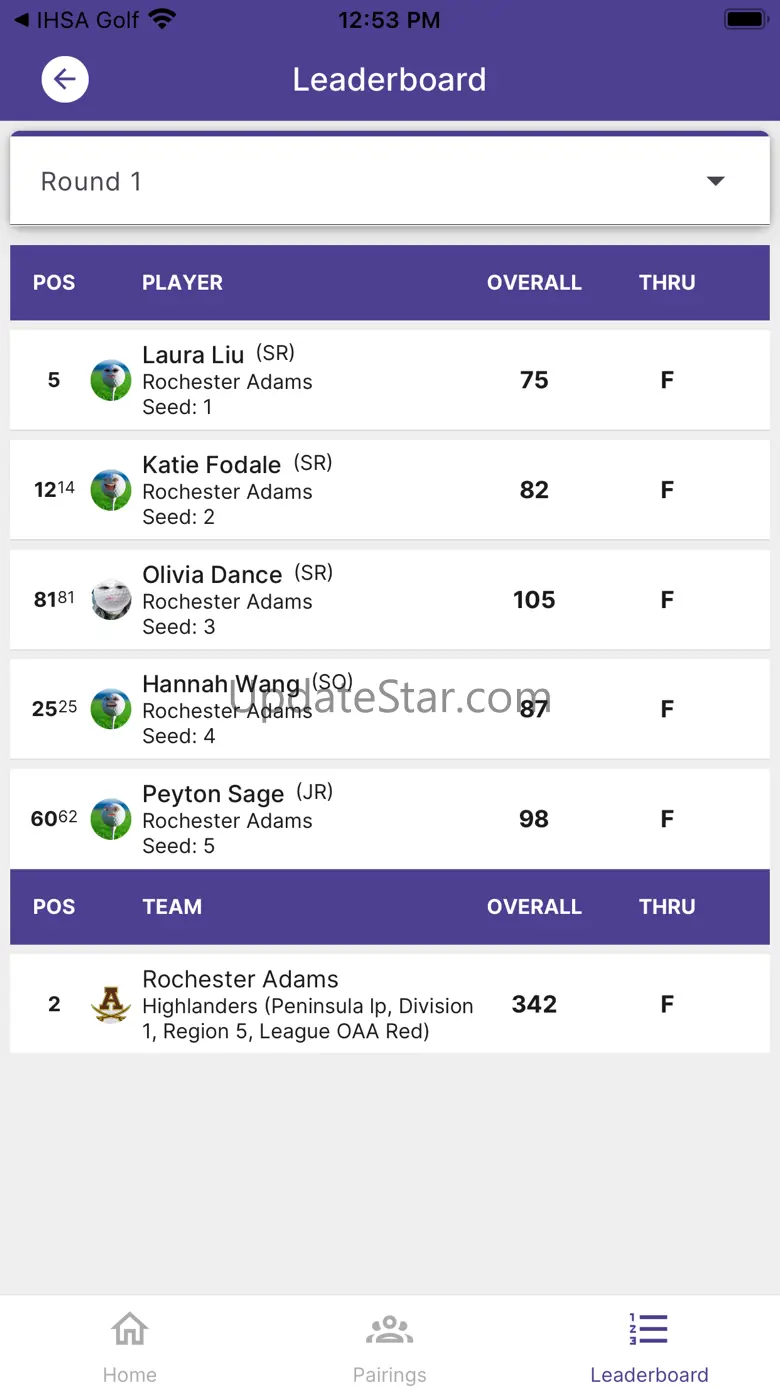
Task: Tap the Rochester Adams team logo
Action: click(x=111, y=1004)
